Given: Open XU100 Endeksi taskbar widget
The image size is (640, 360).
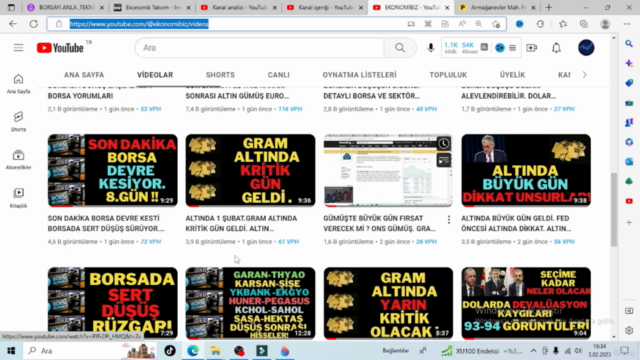Looking at the screenshot, I should tap(482, 351).
